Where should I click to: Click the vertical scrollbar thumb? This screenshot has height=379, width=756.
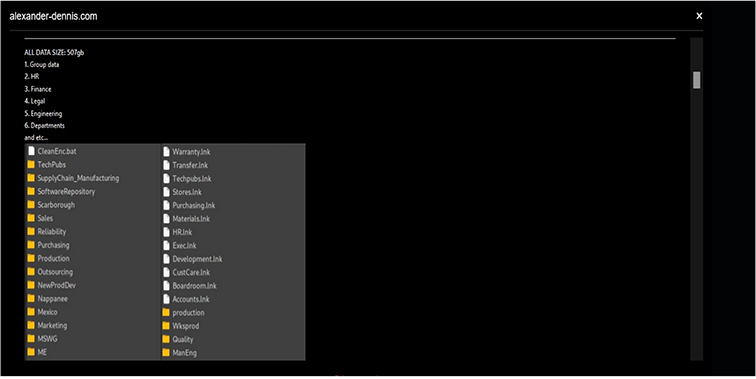(x=696, y=80)
